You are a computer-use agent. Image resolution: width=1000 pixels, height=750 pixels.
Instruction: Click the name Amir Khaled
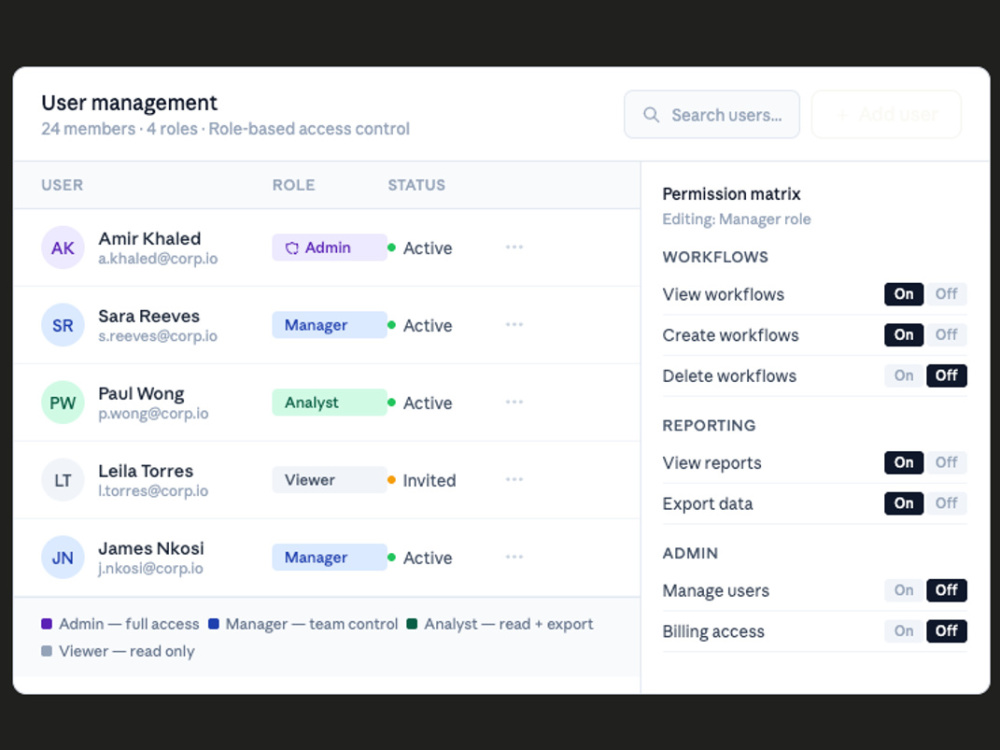point(149,239)
